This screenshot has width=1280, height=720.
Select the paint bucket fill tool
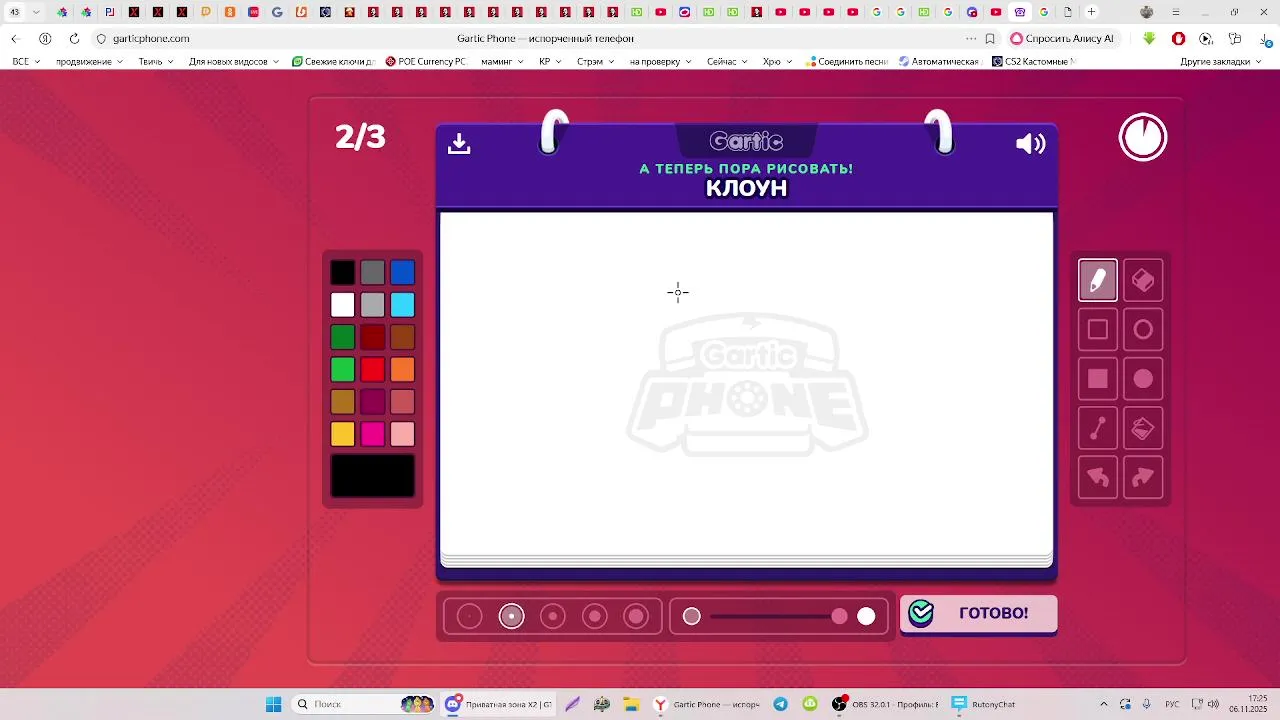[1143, 428]
